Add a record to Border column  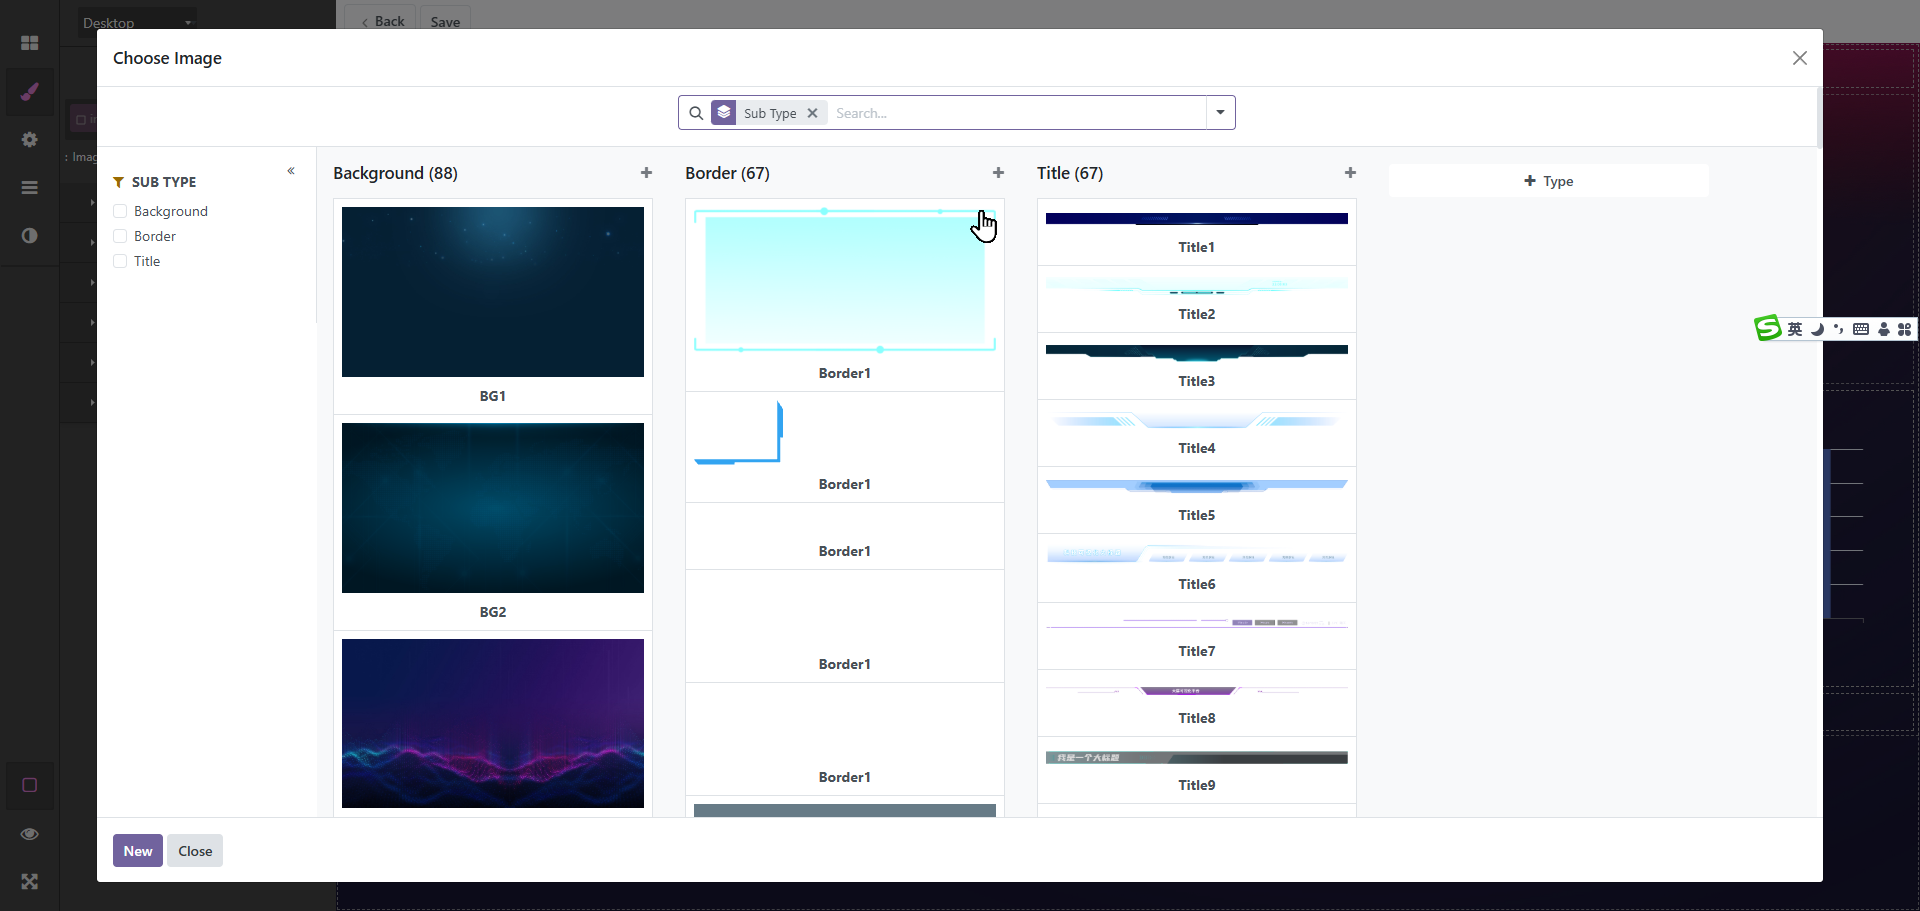point(998,173)
